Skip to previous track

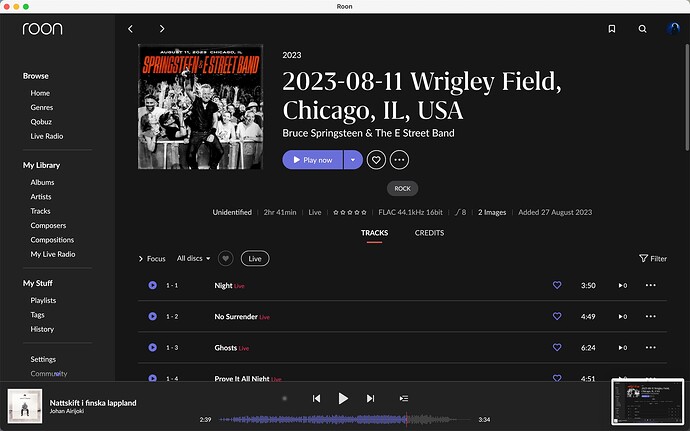point(316,398)
